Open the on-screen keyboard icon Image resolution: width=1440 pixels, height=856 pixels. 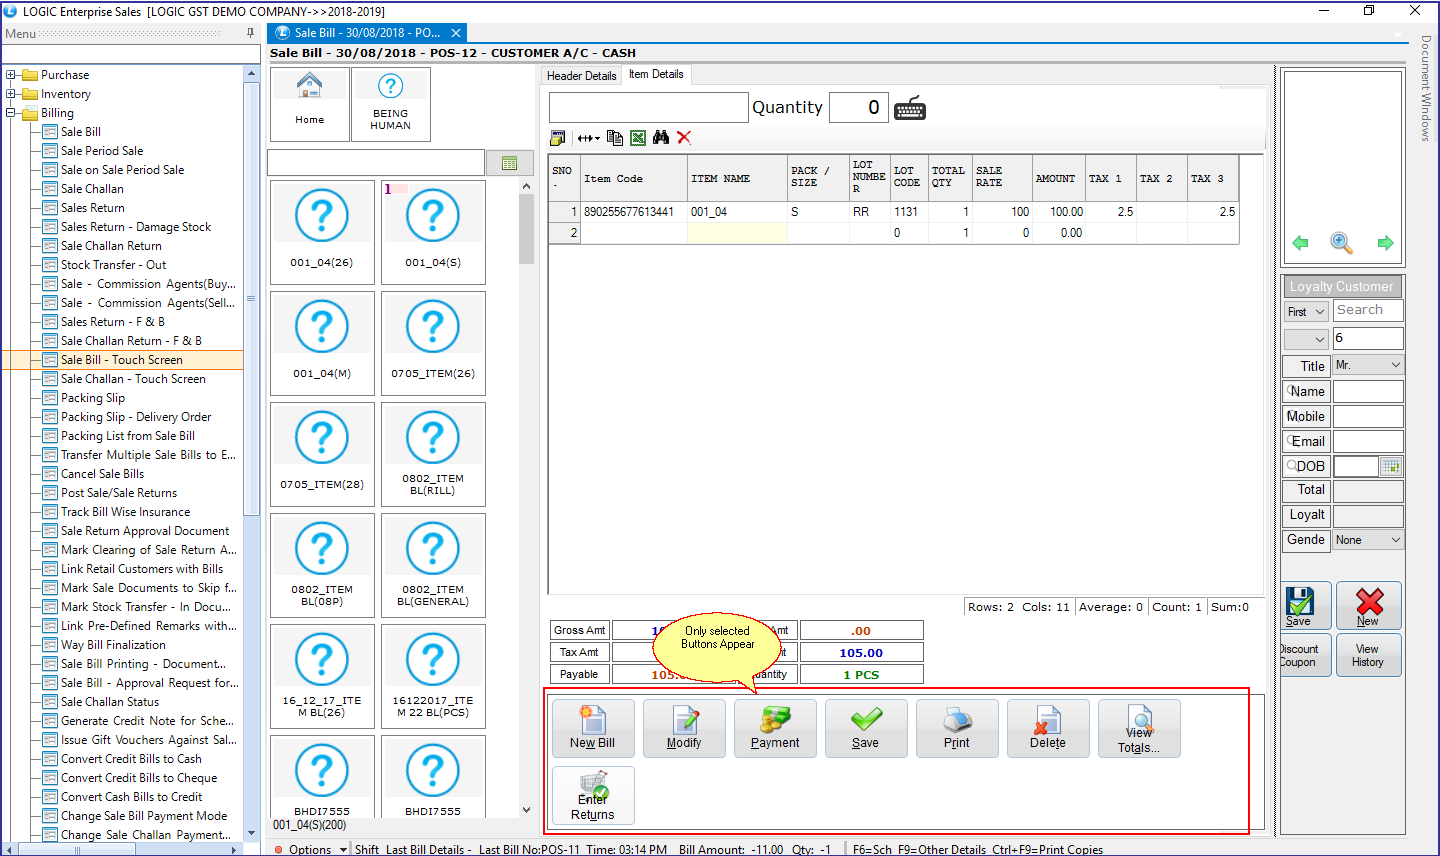click(910, 108)
